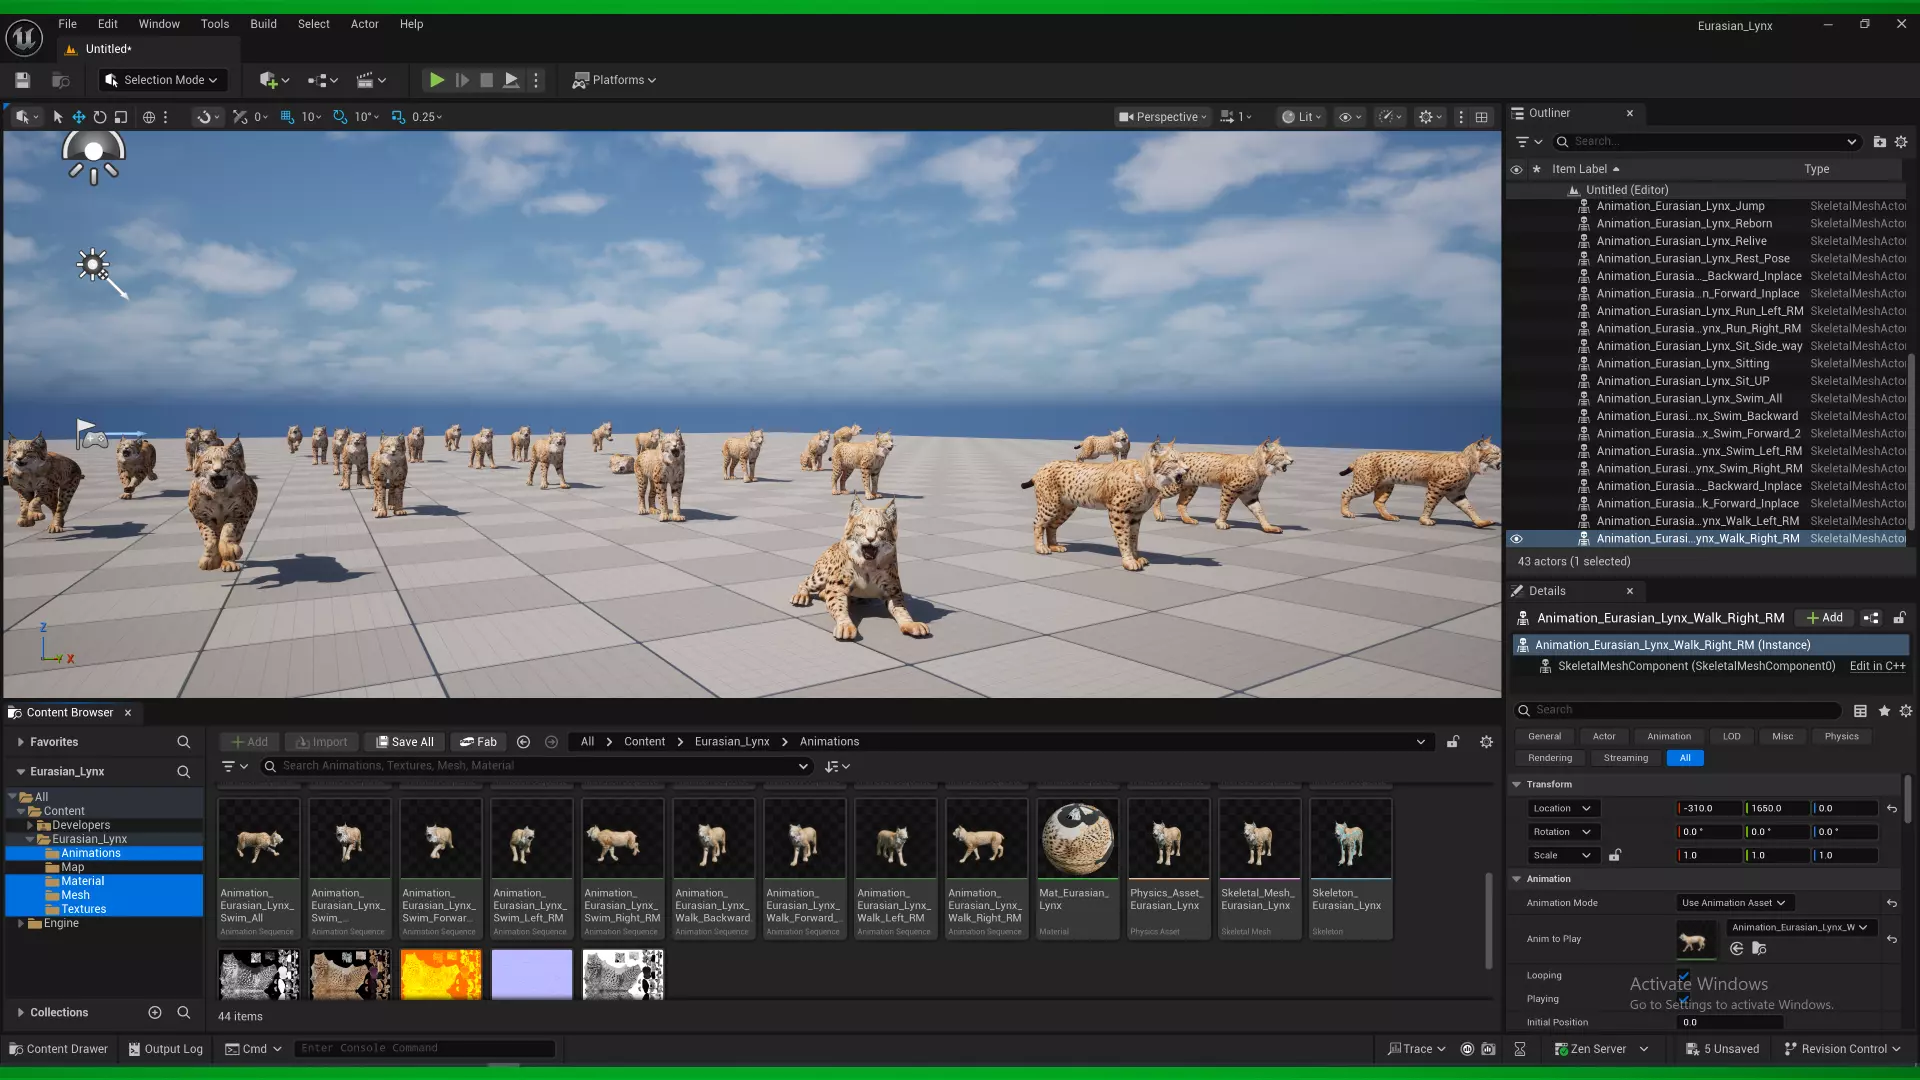Viewport: 1920px width, 1080px height.
Task: Open the Fab marketplace button
Action: point(478,742)
